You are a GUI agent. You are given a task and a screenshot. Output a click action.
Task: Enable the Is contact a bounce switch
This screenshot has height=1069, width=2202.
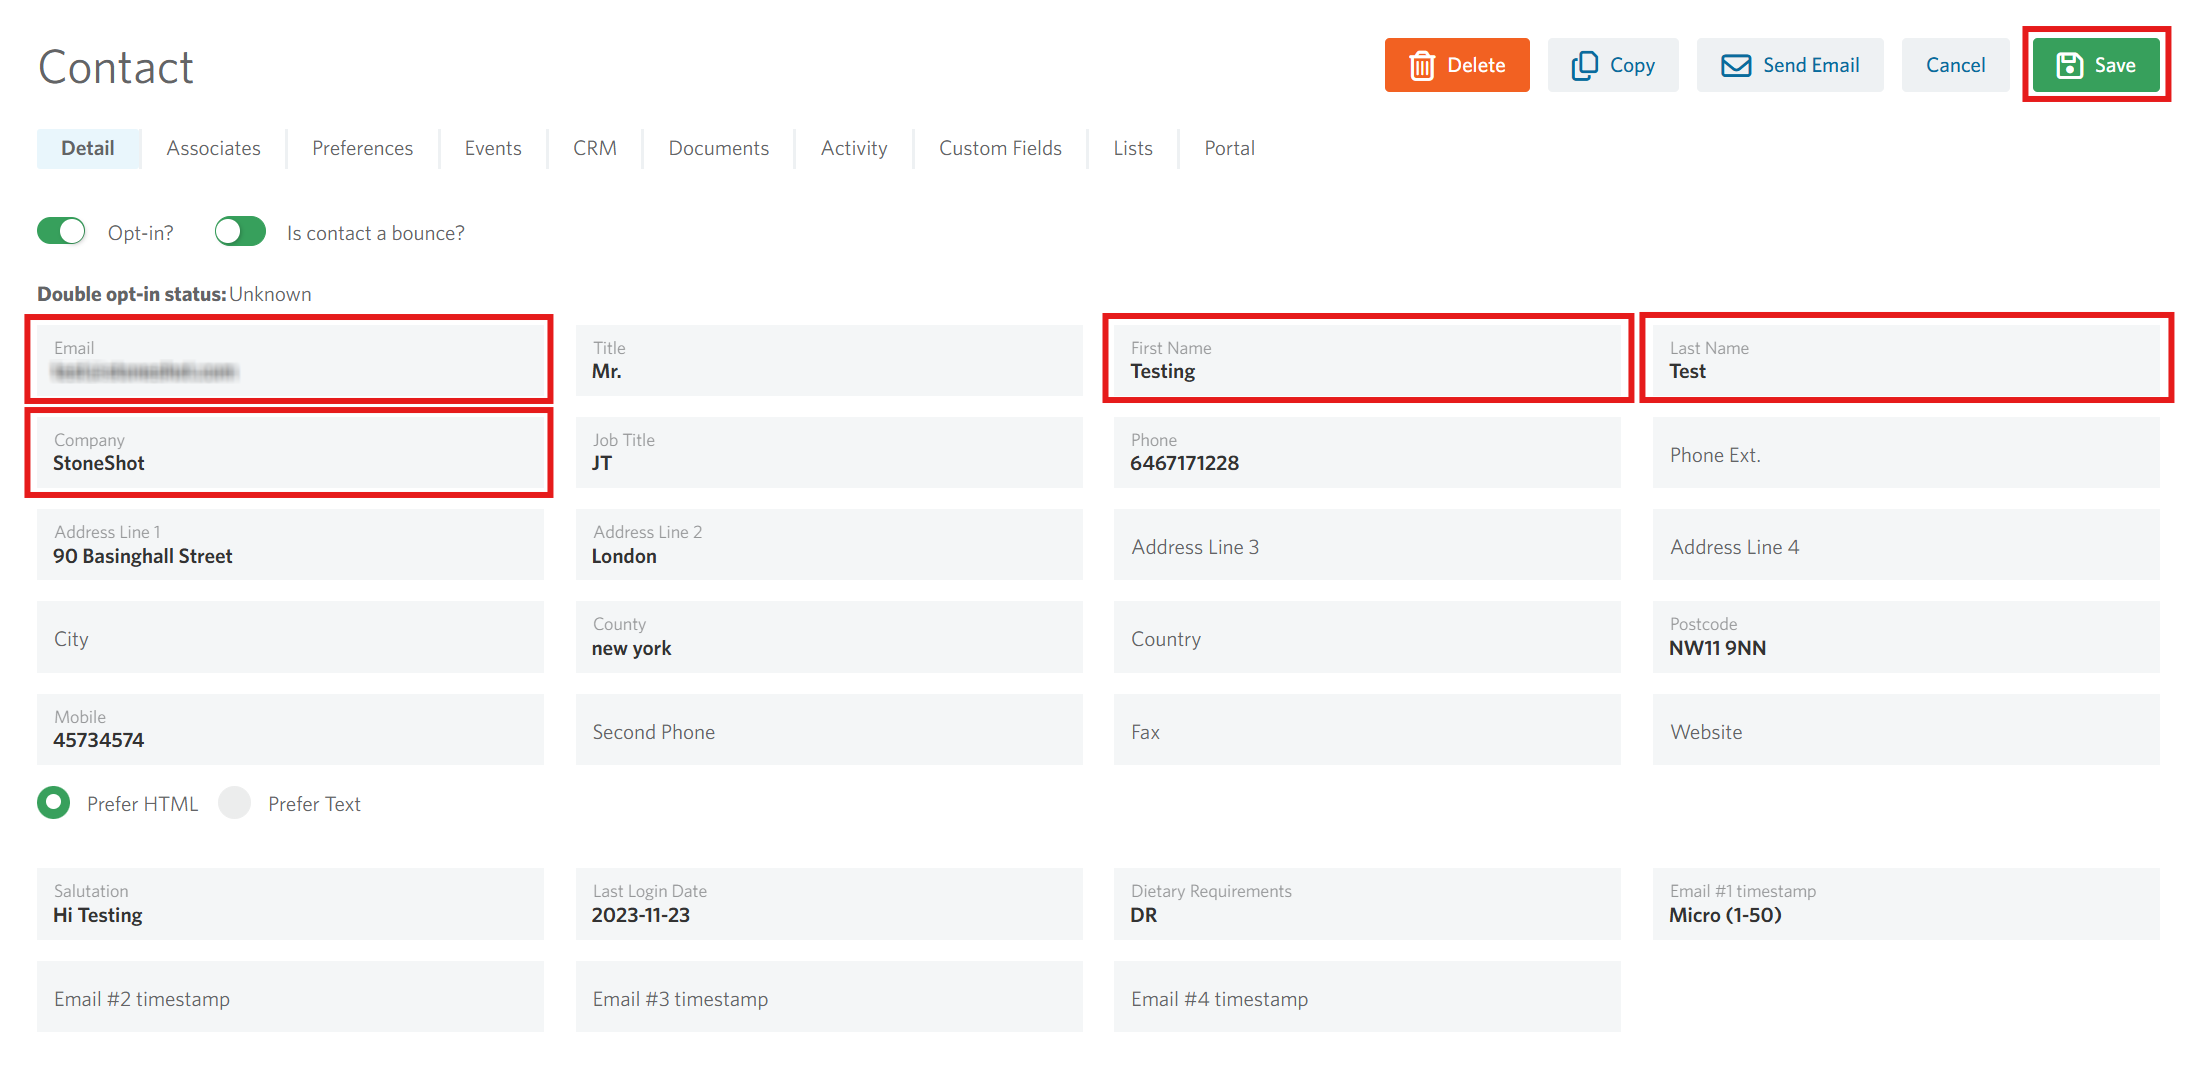click(x=240, y=232)
